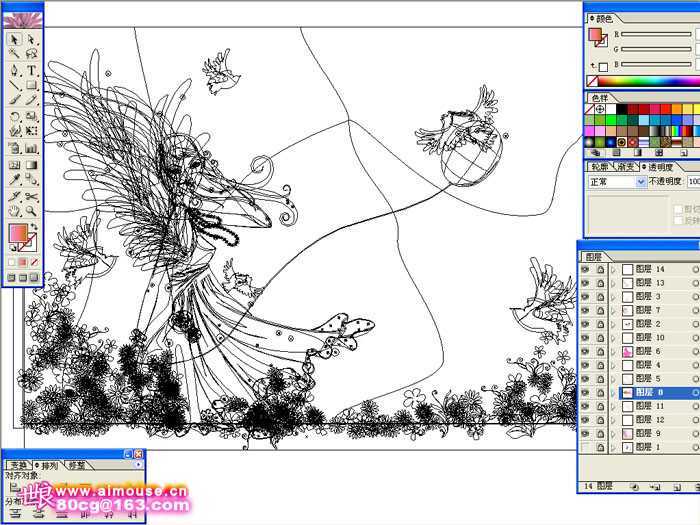Switch to the 轮廓 tab
The width and height of the screenshot is (700, 525).
pyautogui.click(x=600, y=167)
